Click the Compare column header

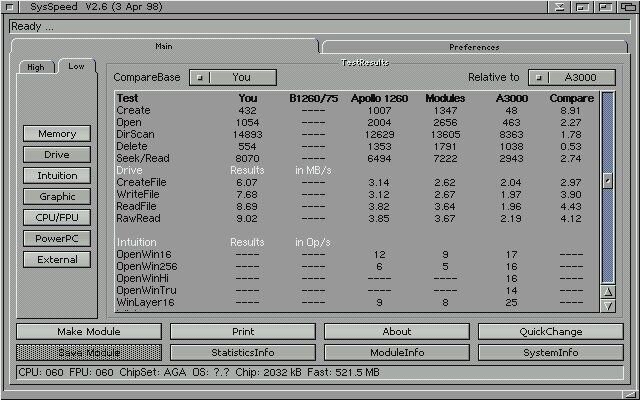571,98
